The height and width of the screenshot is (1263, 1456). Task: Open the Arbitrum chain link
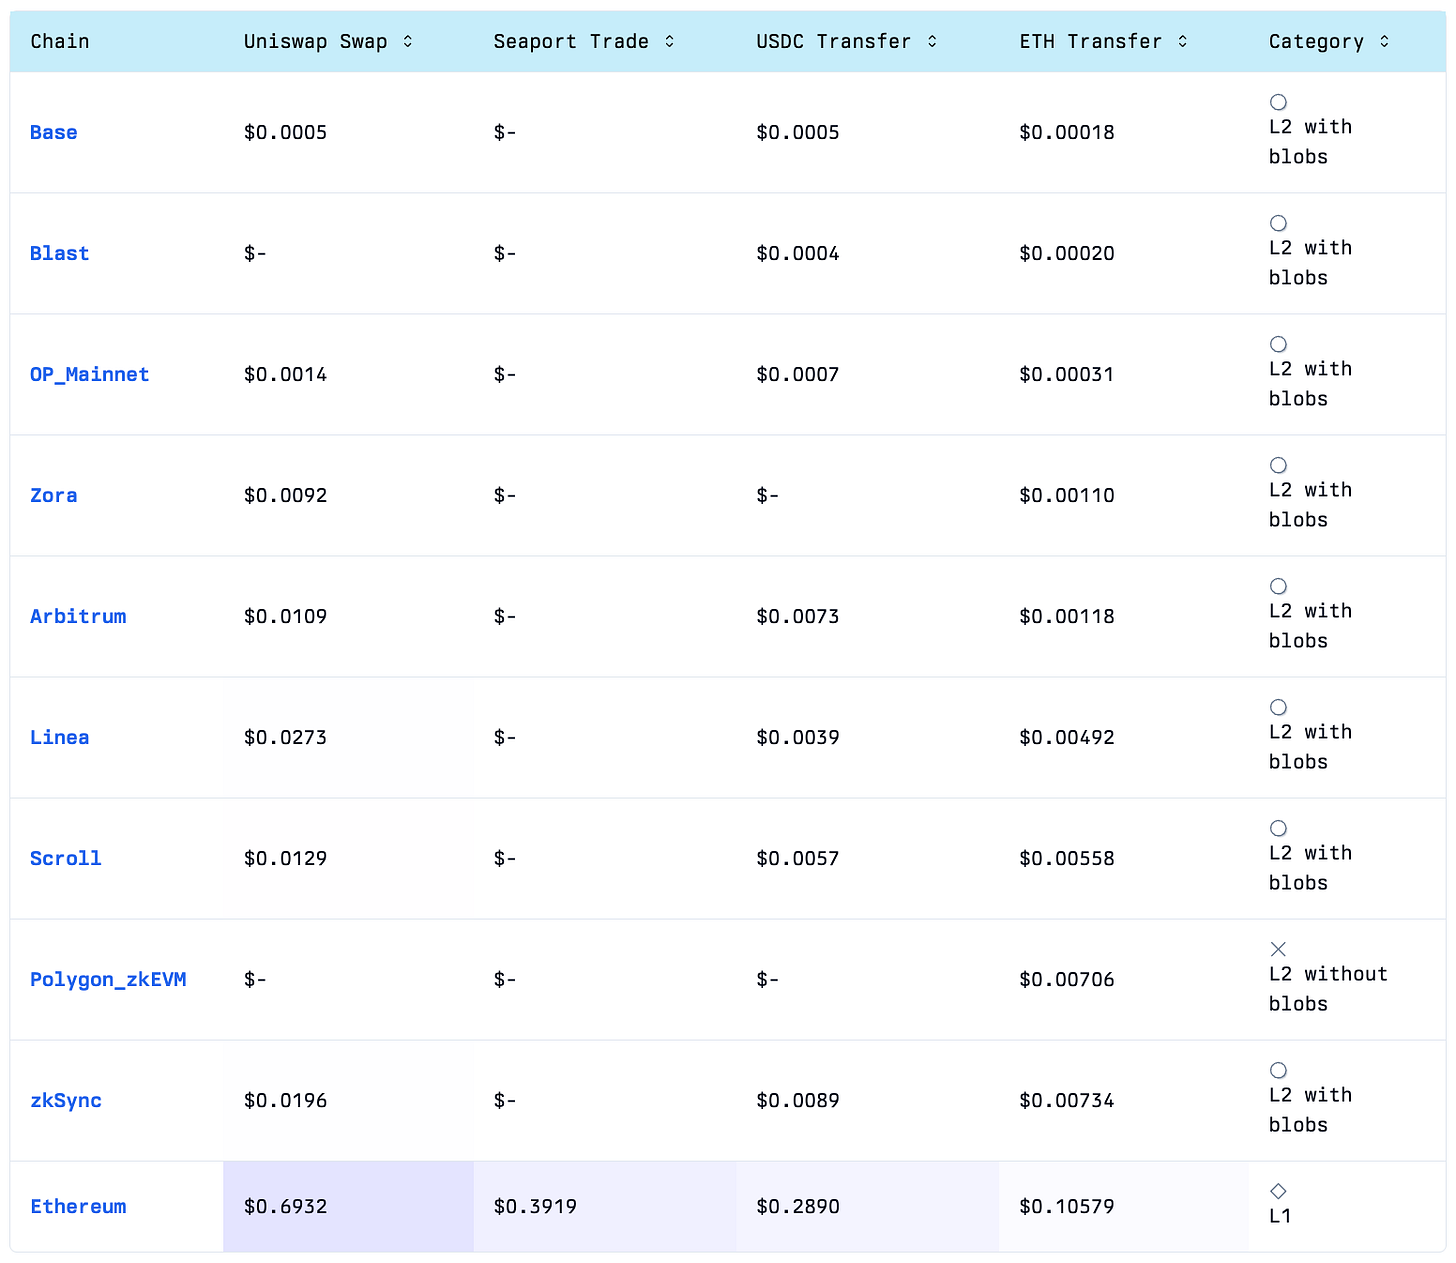[x=78, y=616]
